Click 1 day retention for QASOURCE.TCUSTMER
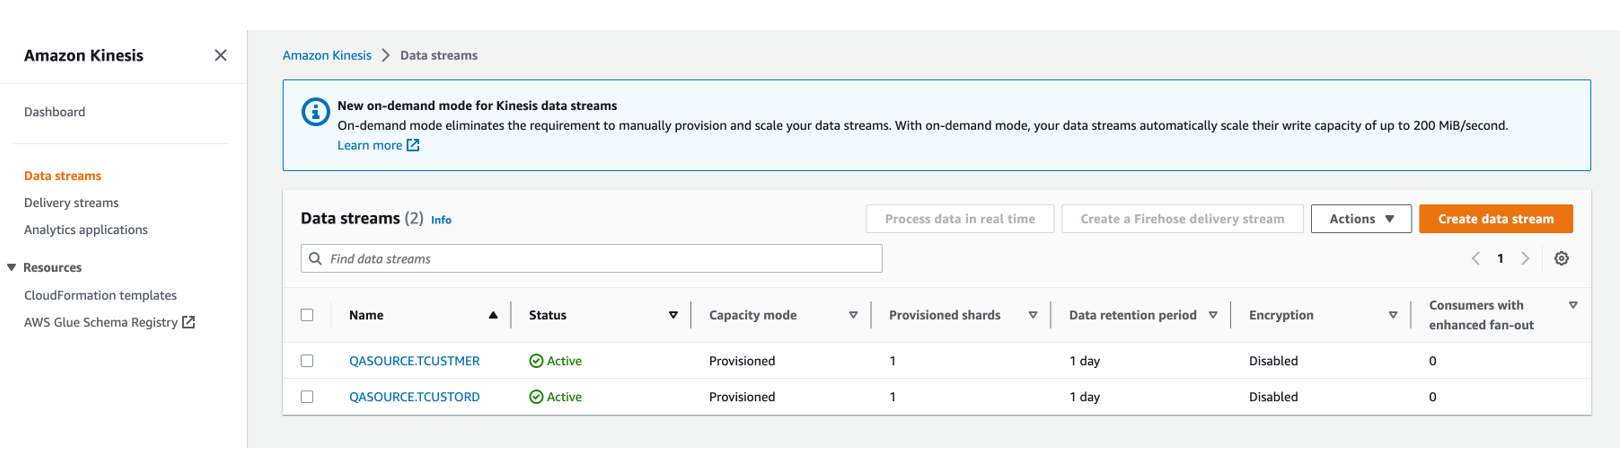Viewport: 1624px width, 452px height. click(x=1086, y=362)
